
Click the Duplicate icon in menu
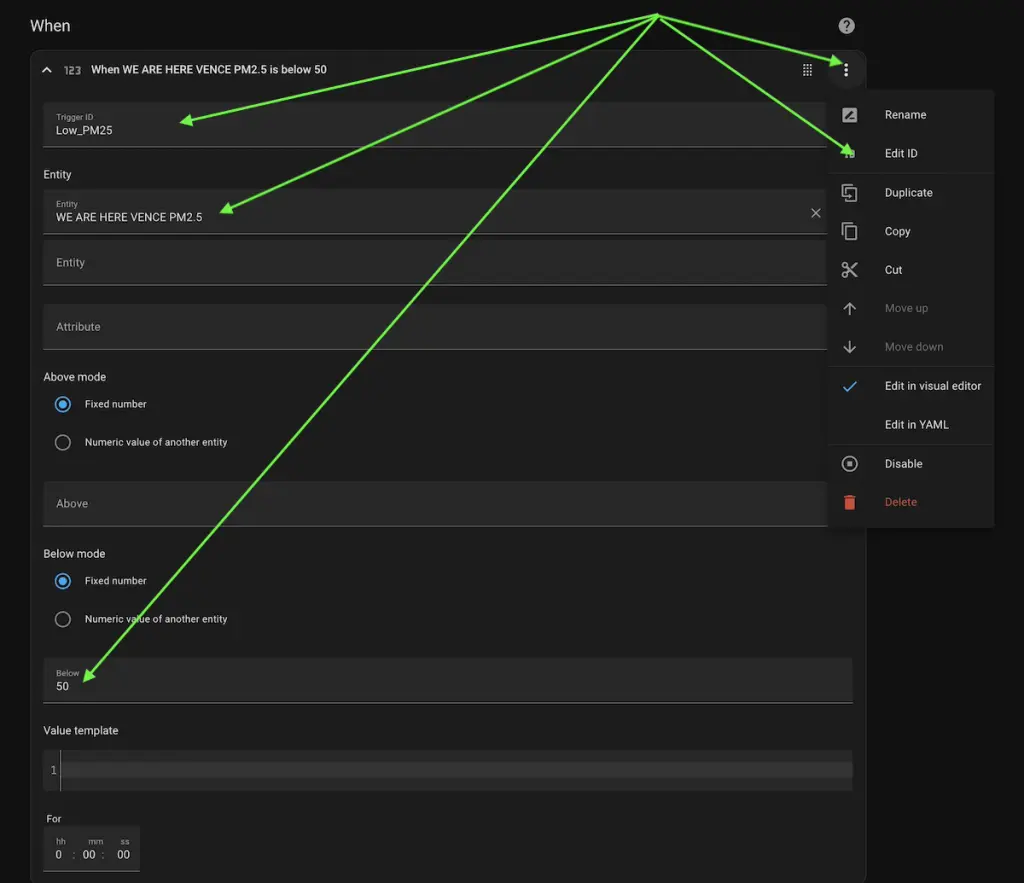coord(849,193)
